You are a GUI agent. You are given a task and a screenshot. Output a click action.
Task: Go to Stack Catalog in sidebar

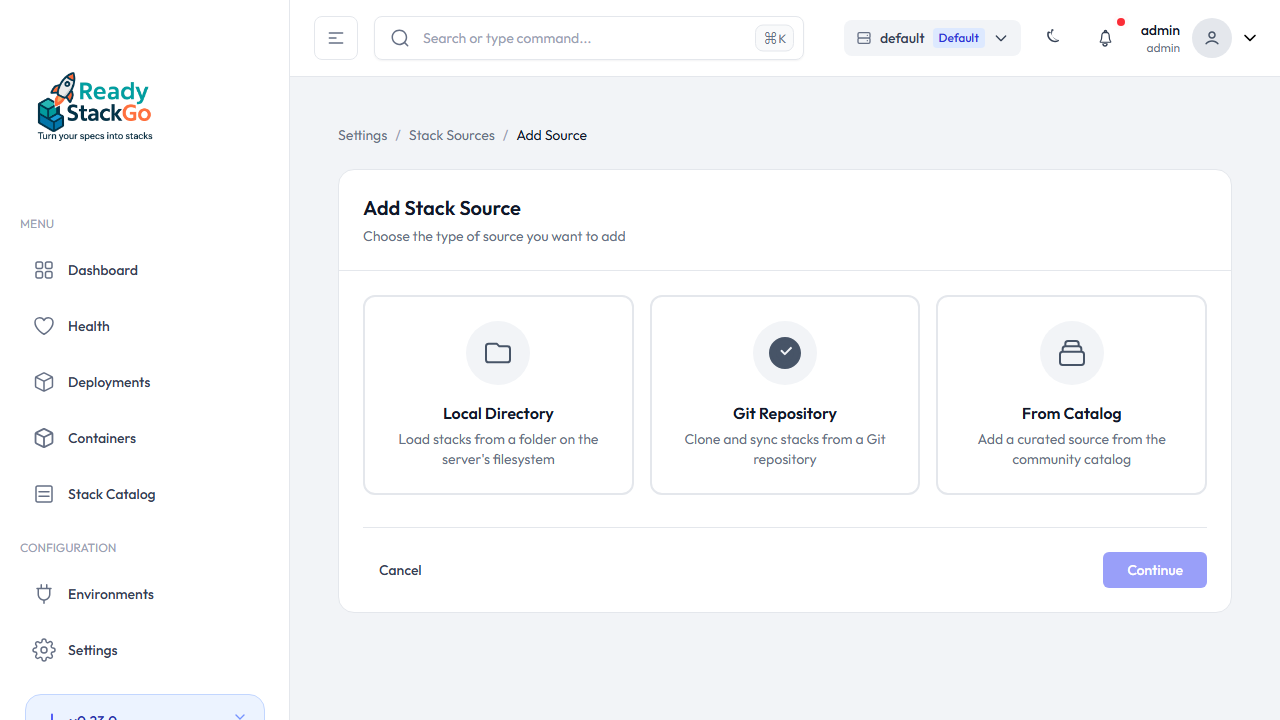(x=111, y=494)
